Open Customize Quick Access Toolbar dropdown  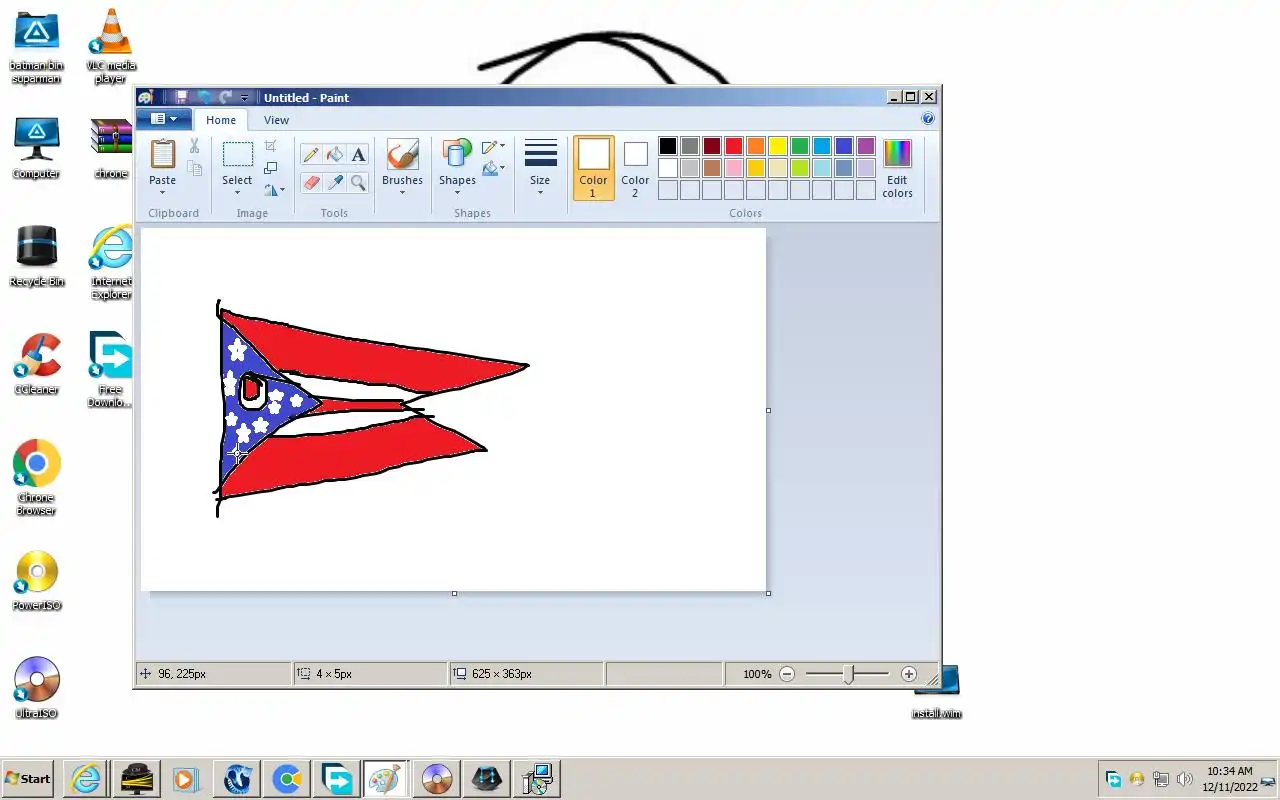(244, 98)
